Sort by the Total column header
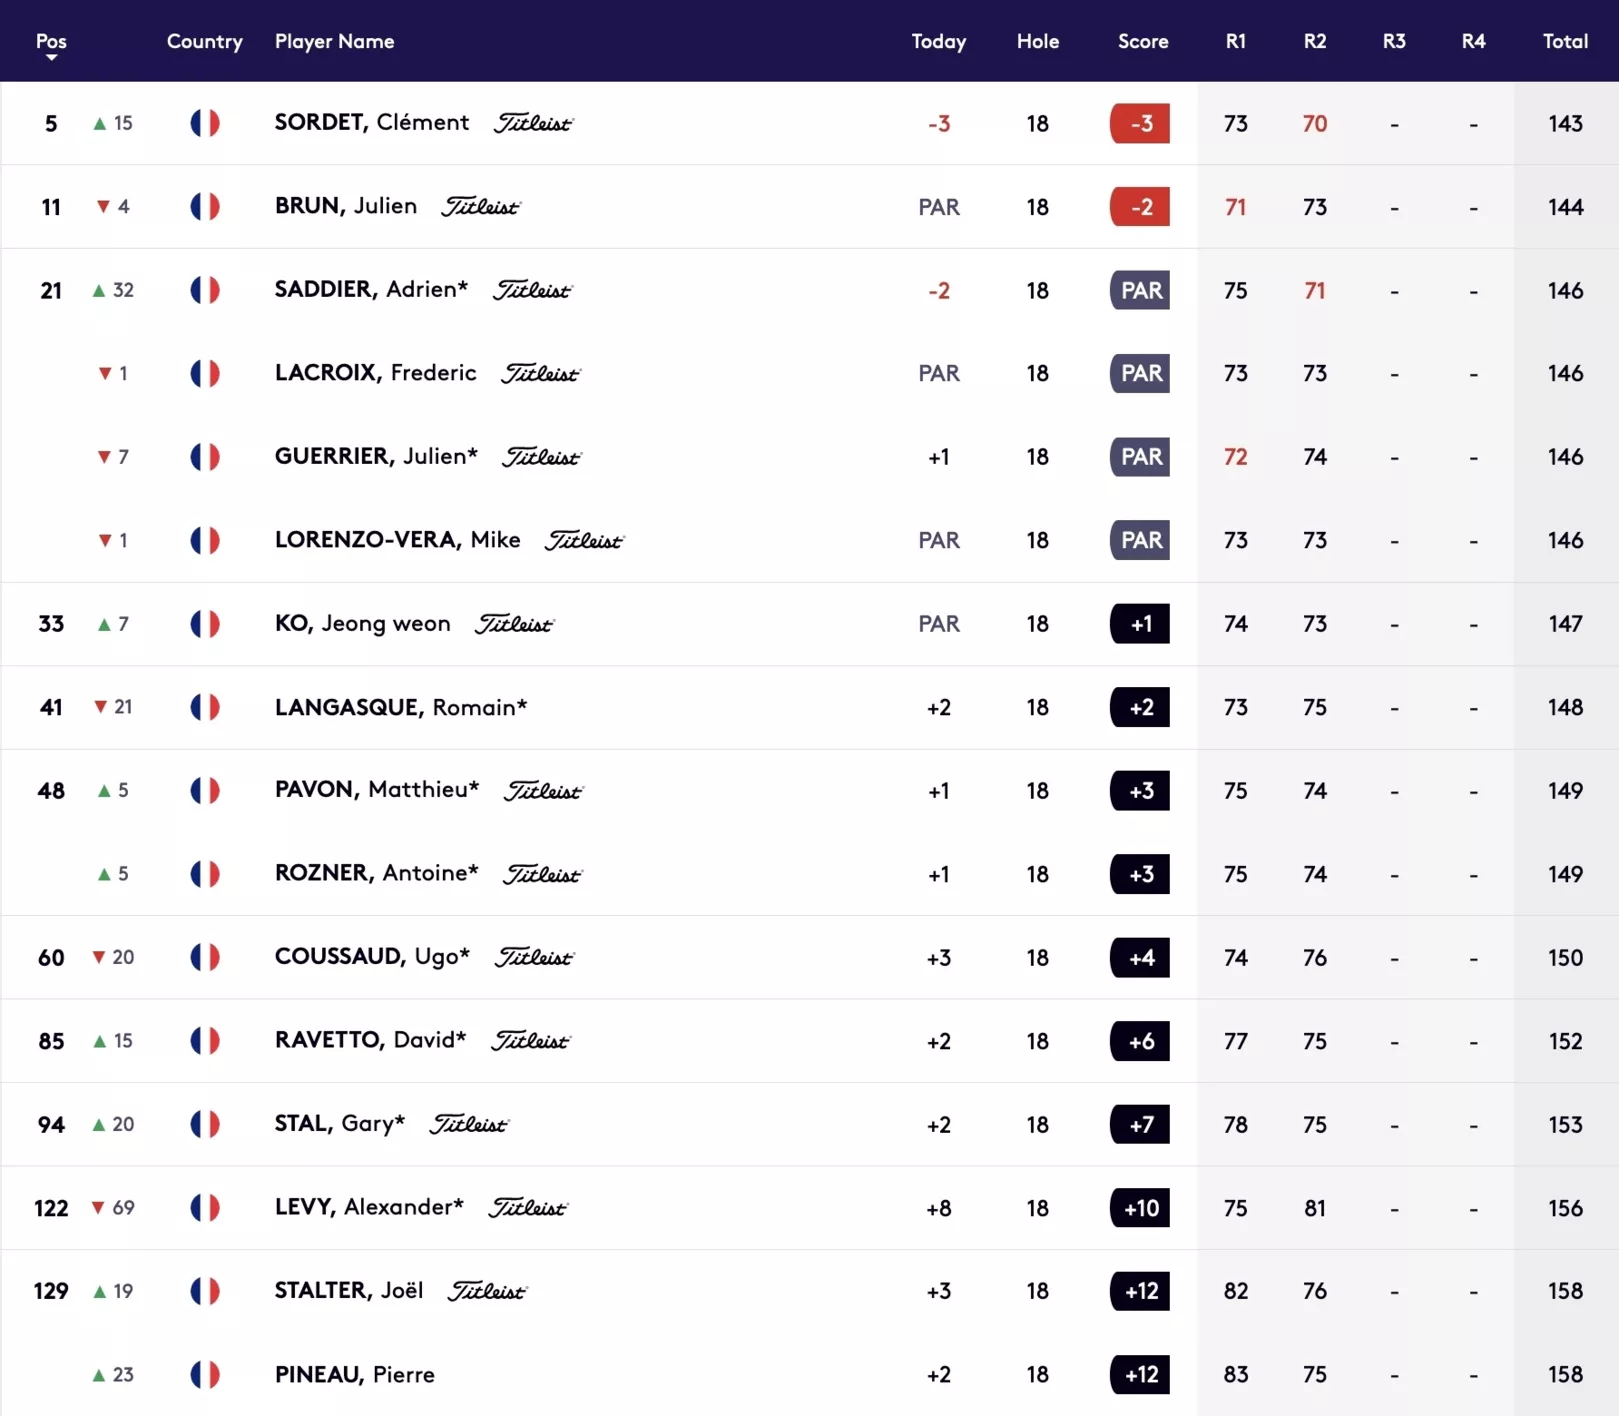 (x=1564, y=41)
